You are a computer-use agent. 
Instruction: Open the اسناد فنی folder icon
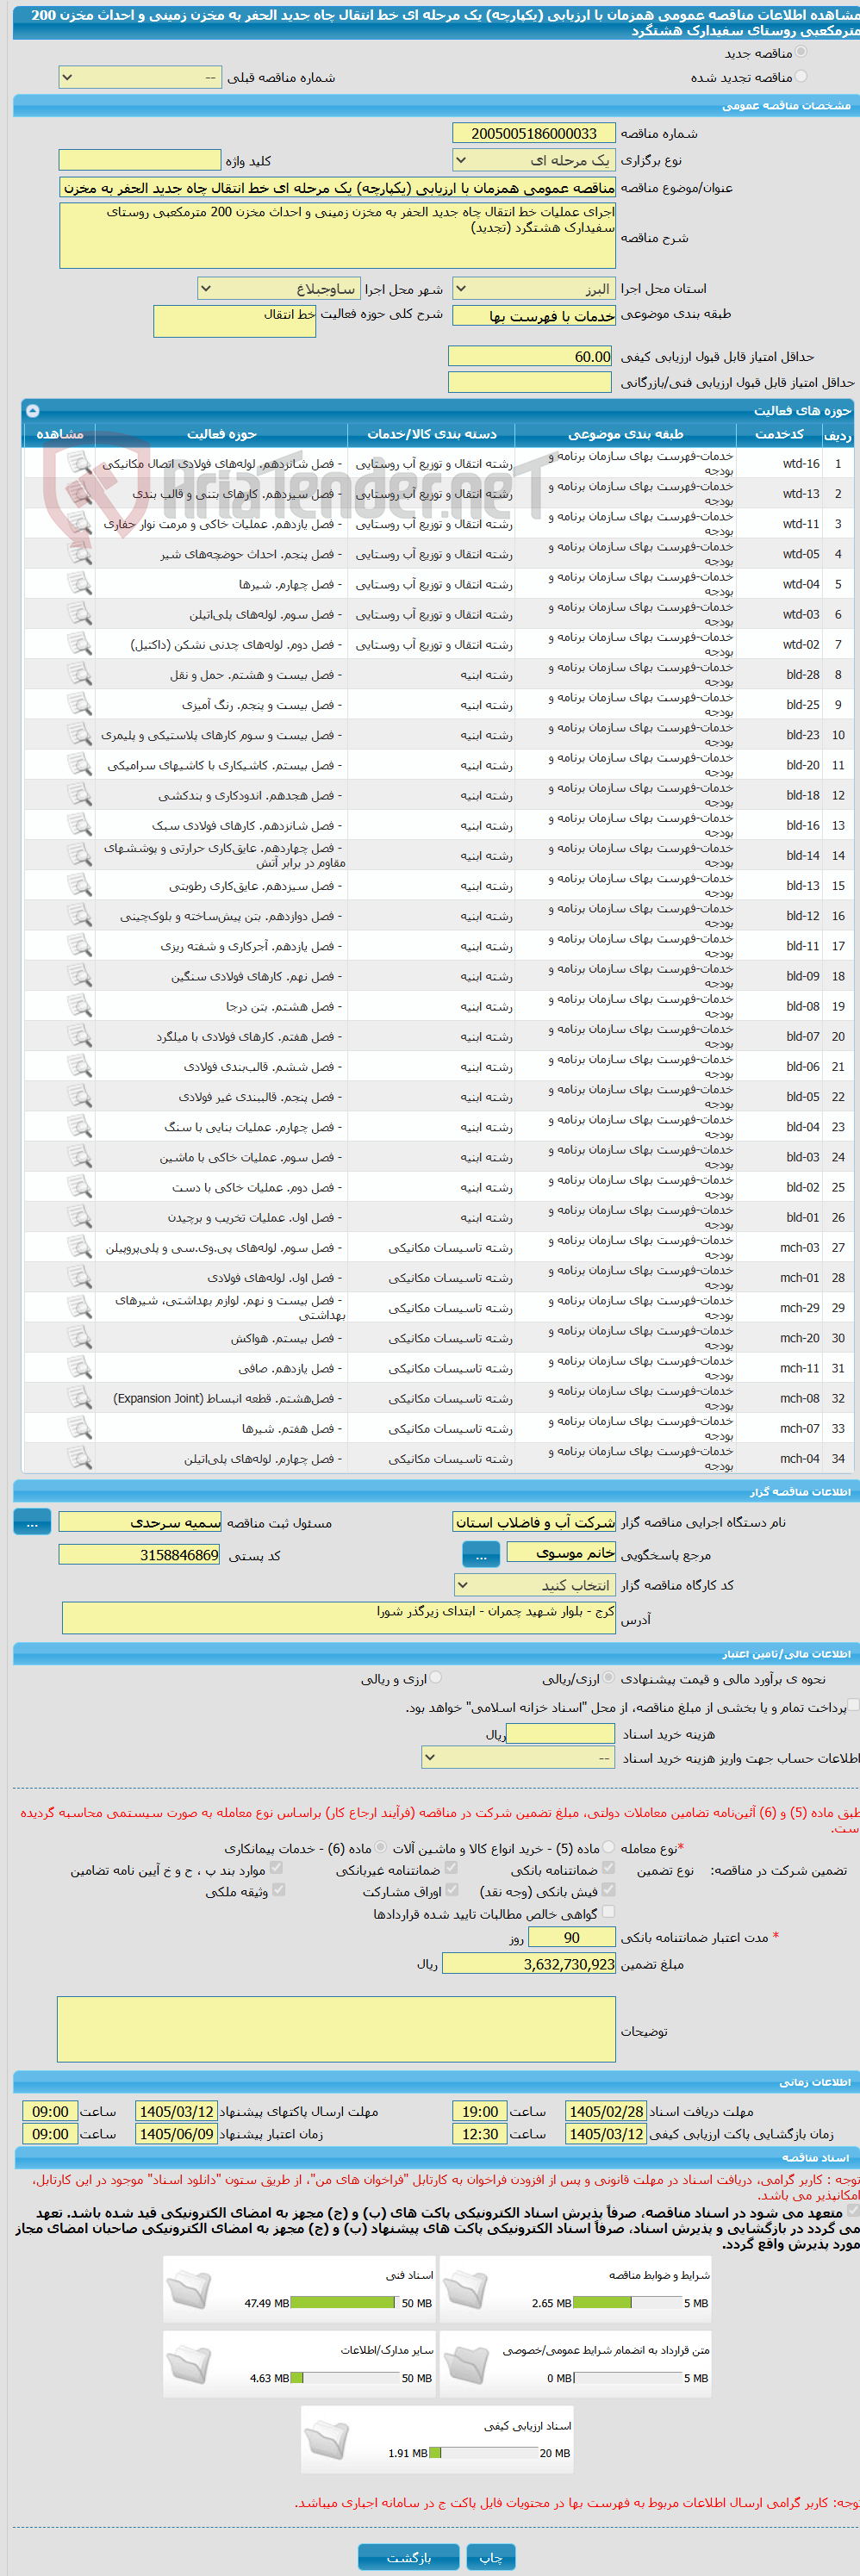pos(189,2289)
